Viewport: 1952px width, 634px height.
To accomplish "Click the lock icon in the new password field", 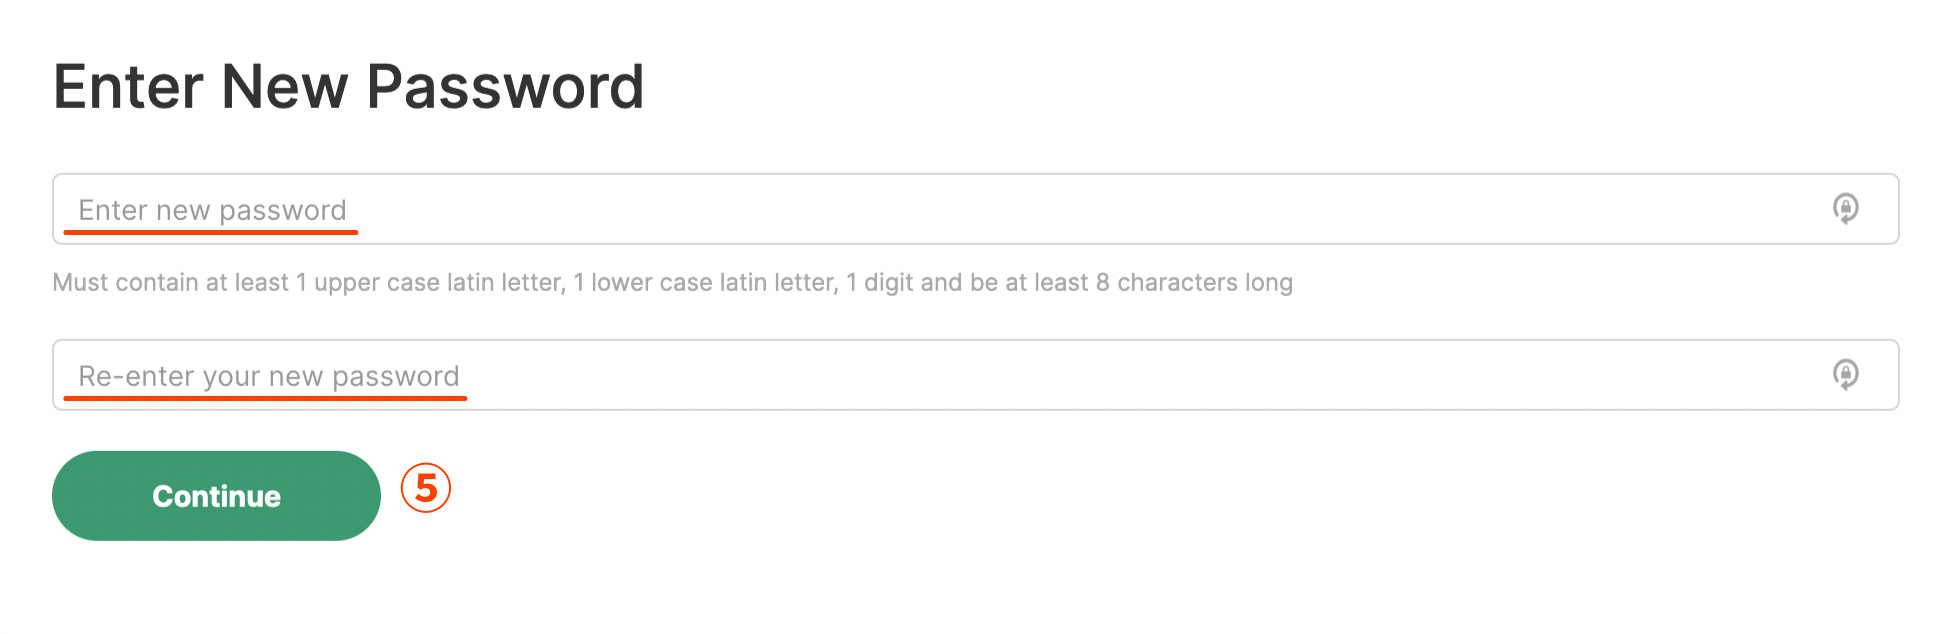I will pyautogui.click(x=1845, y=209).
